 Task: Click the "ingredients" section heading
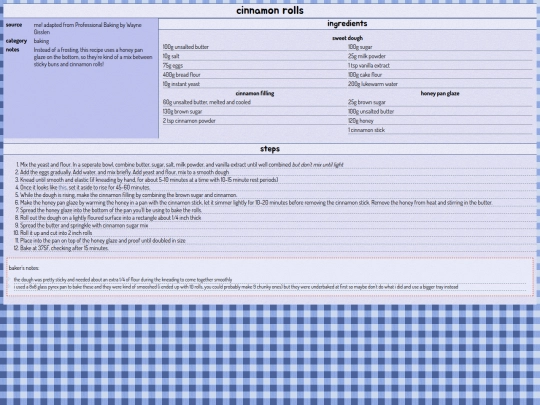(347, 24)
